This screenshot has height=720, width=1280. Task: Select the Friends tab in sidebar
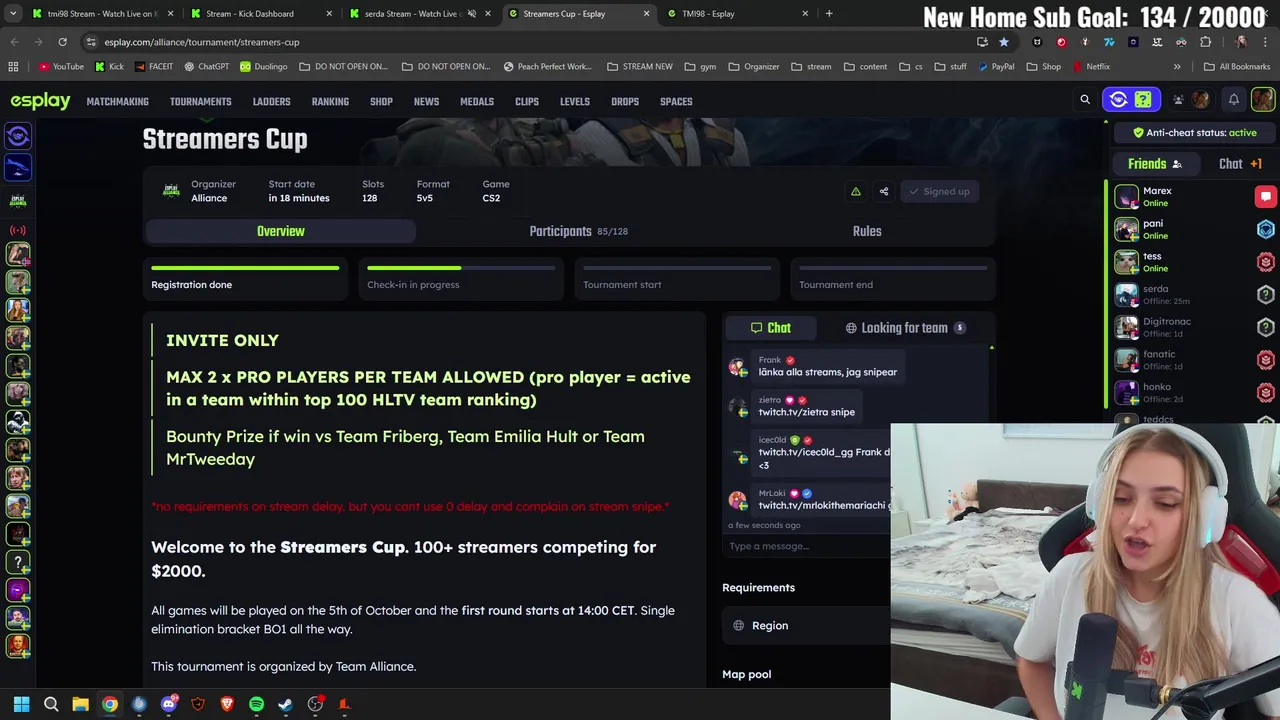tap(1155, 164)
